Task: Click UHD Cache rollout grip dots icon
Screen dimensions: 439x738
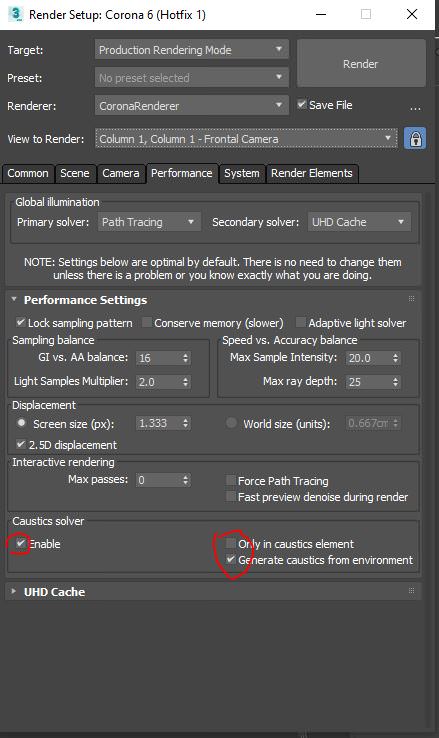Action: pos(411,590)
